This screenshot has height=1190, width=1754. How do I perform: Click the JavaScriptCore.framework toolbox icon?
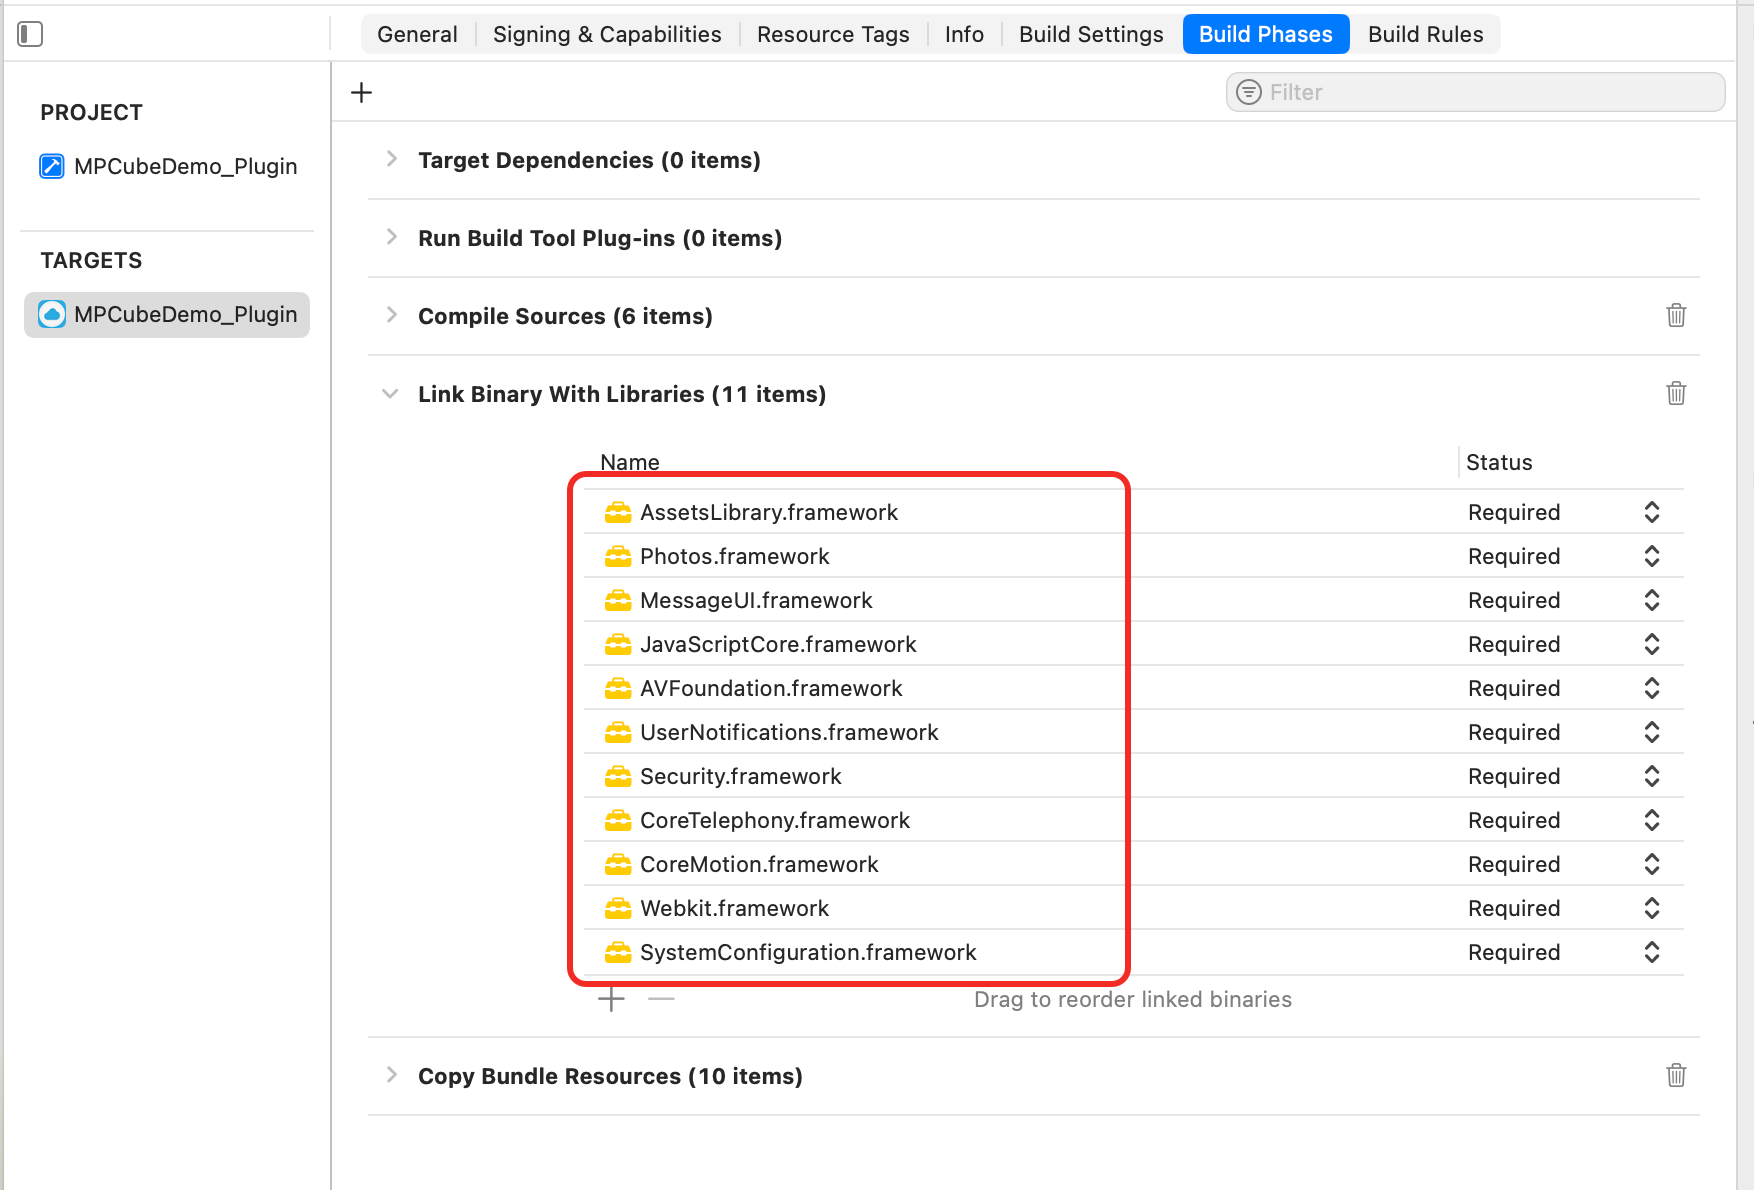[618, 644]
